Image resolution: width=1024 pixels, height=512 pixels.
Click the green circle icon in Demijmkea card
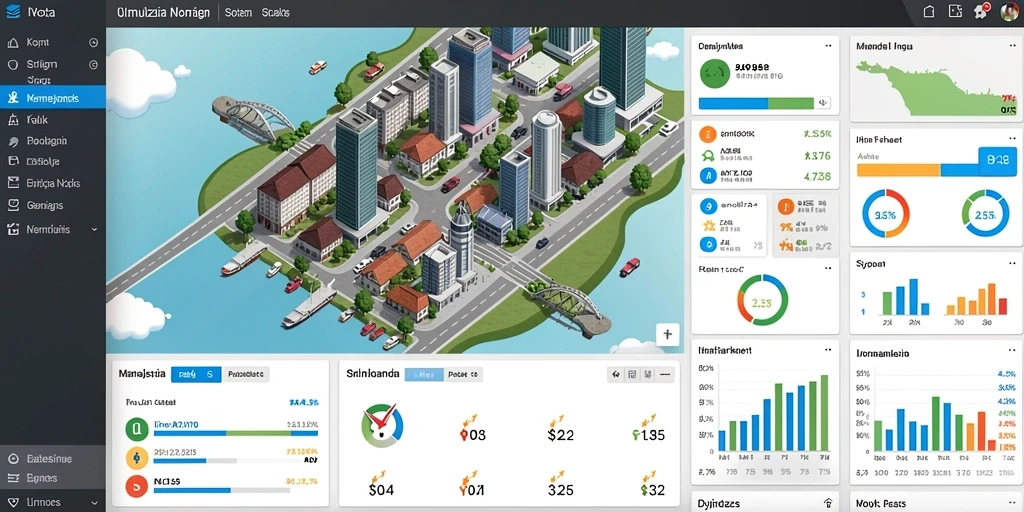tap(714, 72)
